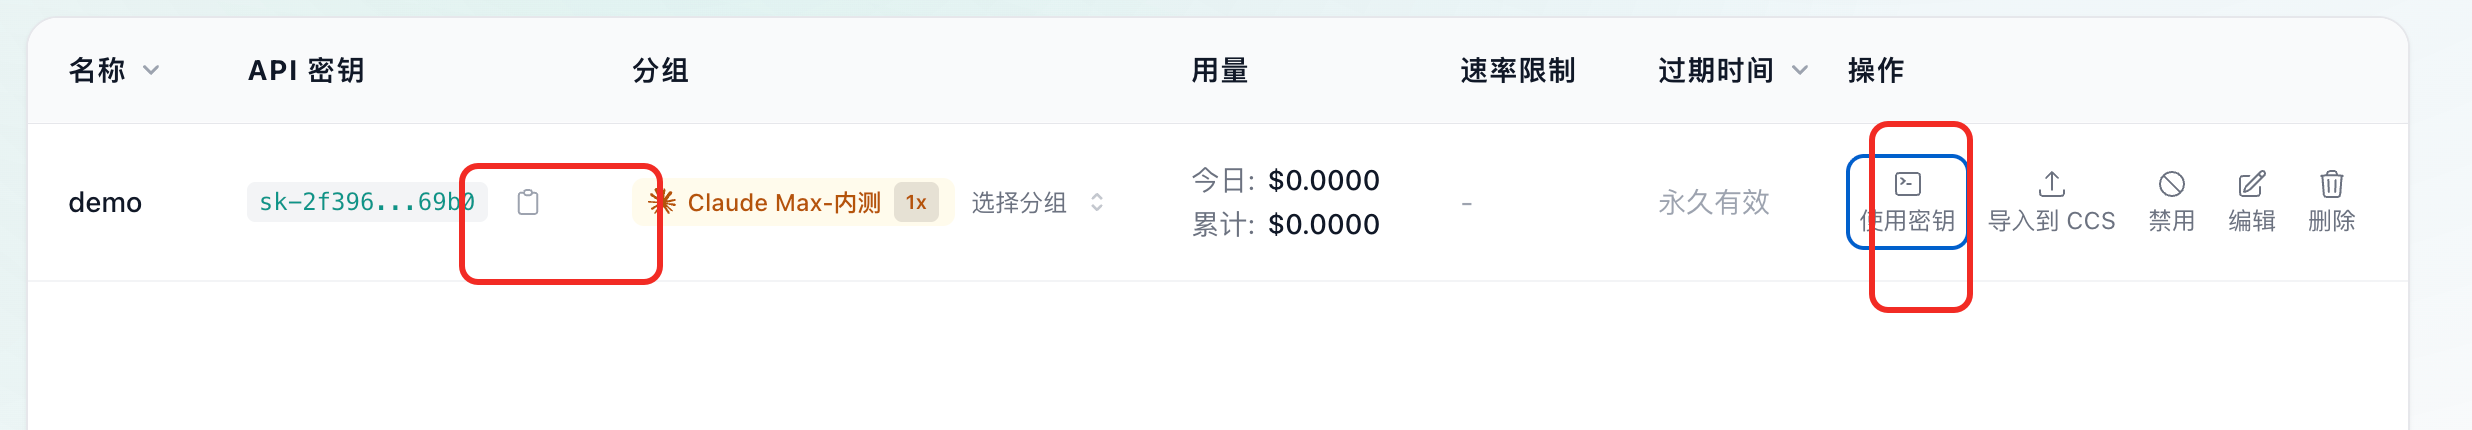Click the 导入到 CCS label

2051,221
